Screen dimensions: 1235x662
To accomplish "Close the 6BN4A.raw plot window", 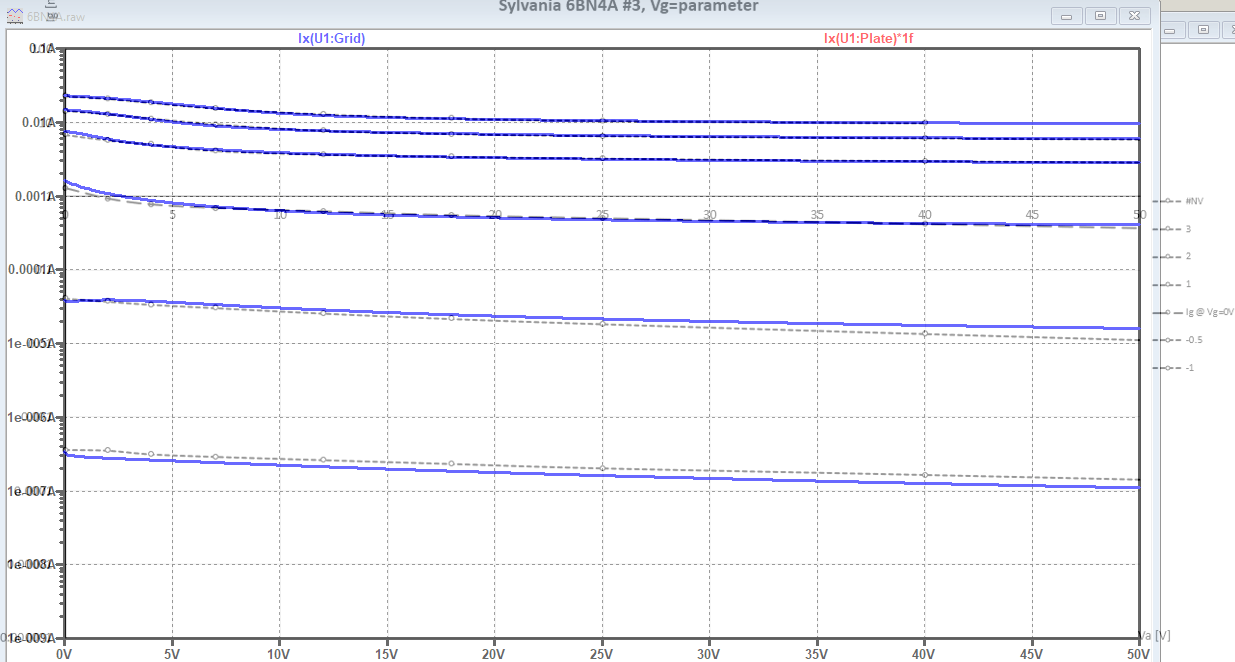I will [1133, 16].
